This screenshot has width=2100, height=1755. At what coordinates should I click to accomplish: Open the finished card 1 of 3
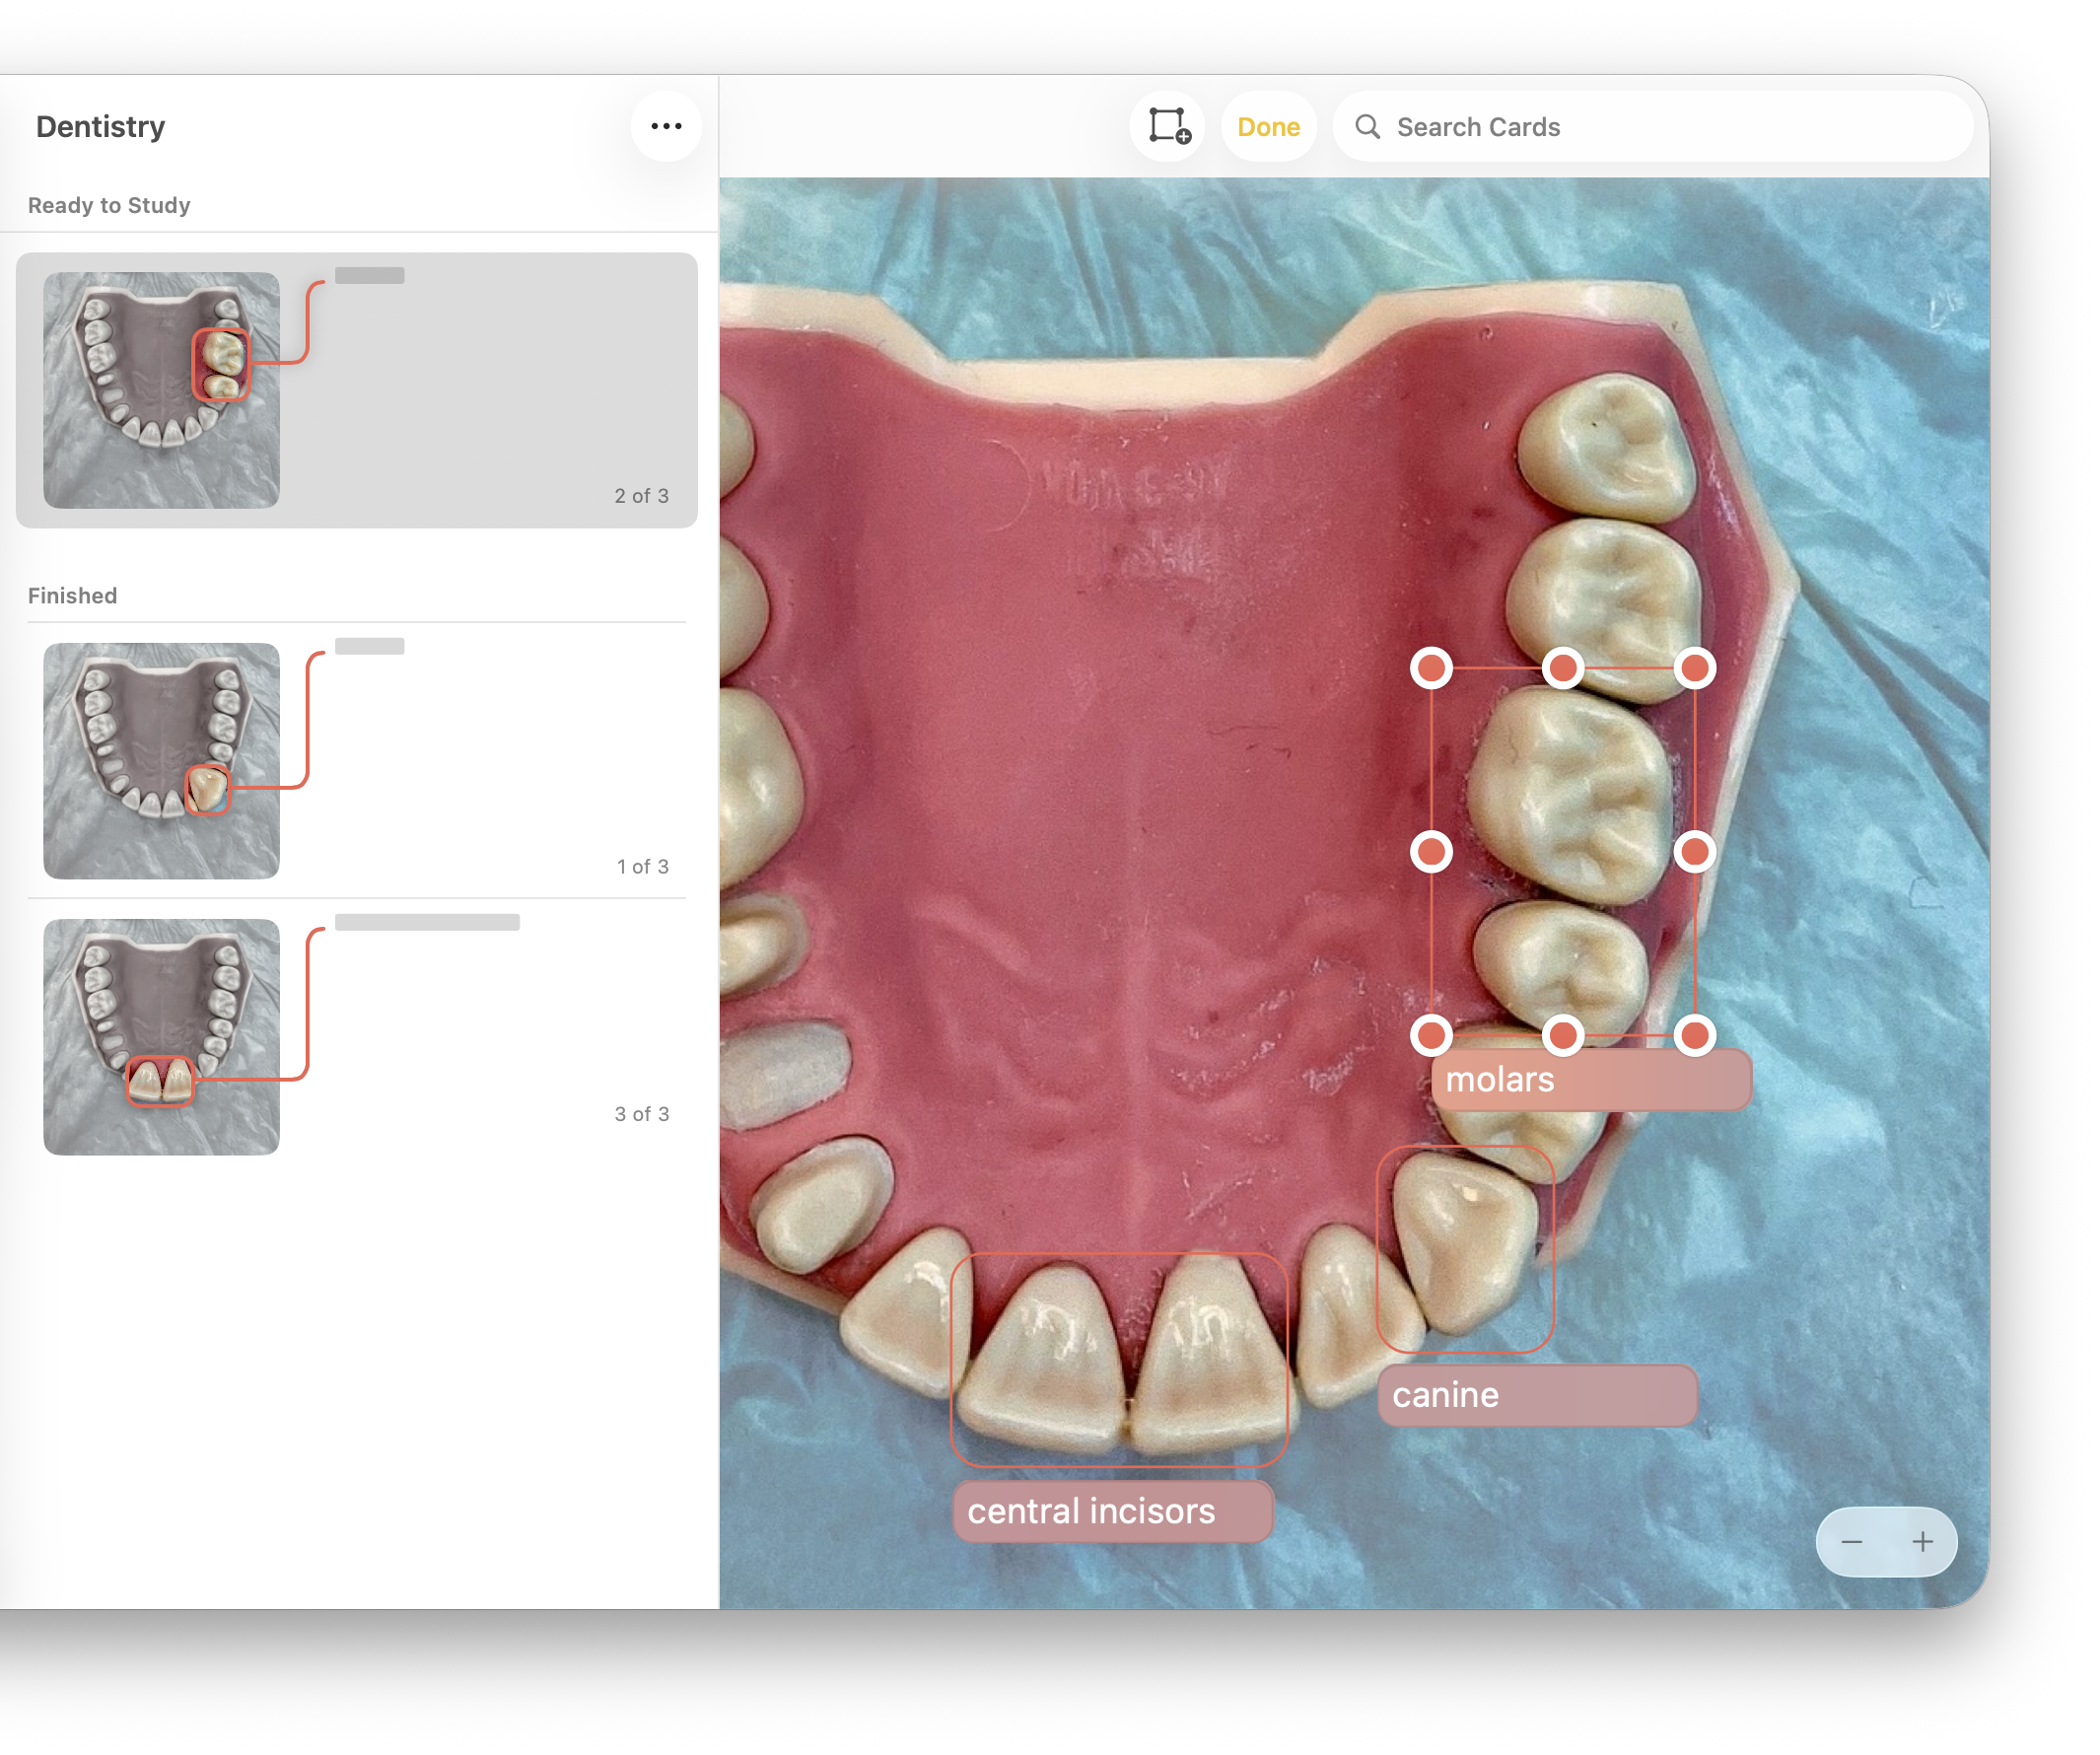[357, 761]
